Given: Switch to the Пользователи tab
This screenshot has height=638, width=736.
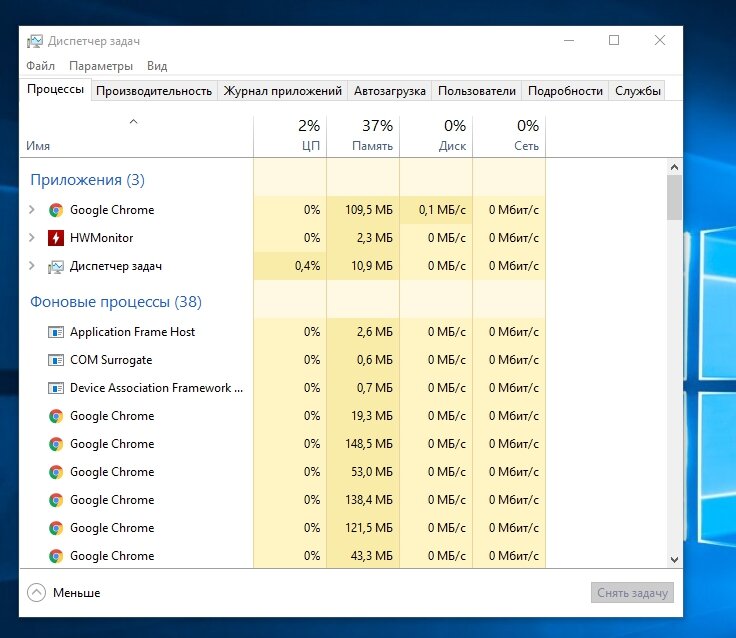Looking at the screenshot, I should click(477, 91).
